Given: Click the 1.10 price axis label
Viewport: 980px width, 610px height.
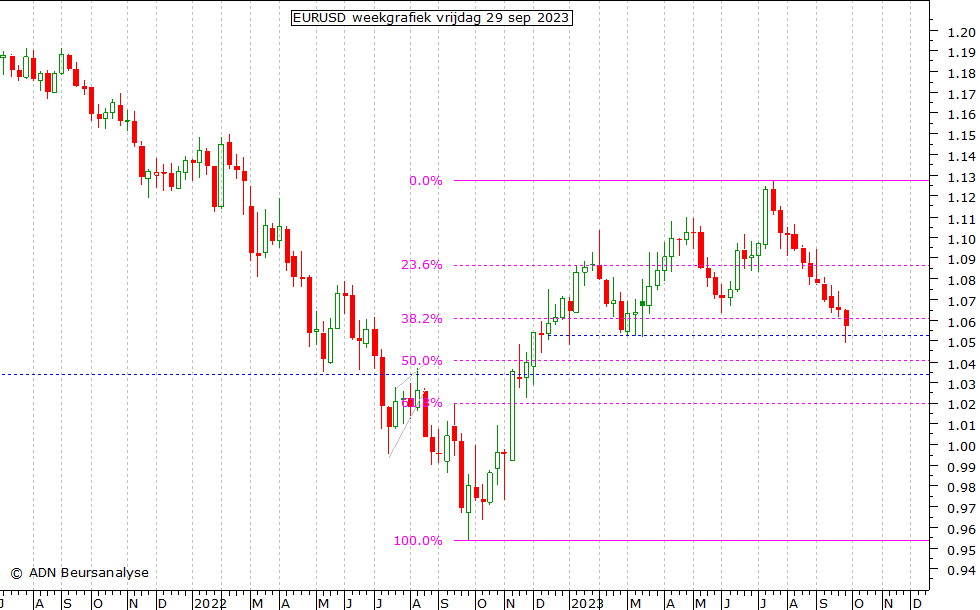Looking at the screenshot, I should [x=961, y=239].
